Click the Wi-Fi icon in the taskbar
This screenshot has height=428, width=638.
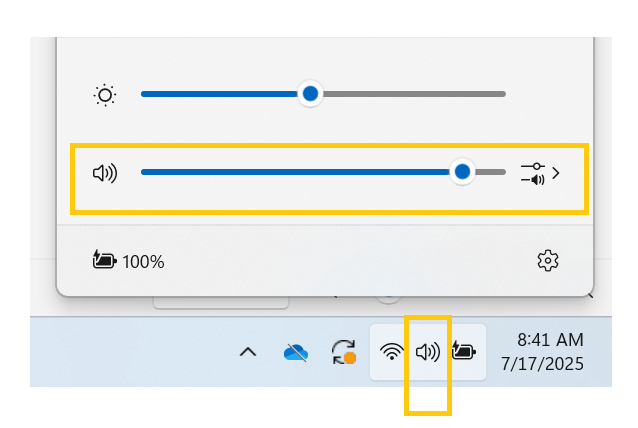391,352
